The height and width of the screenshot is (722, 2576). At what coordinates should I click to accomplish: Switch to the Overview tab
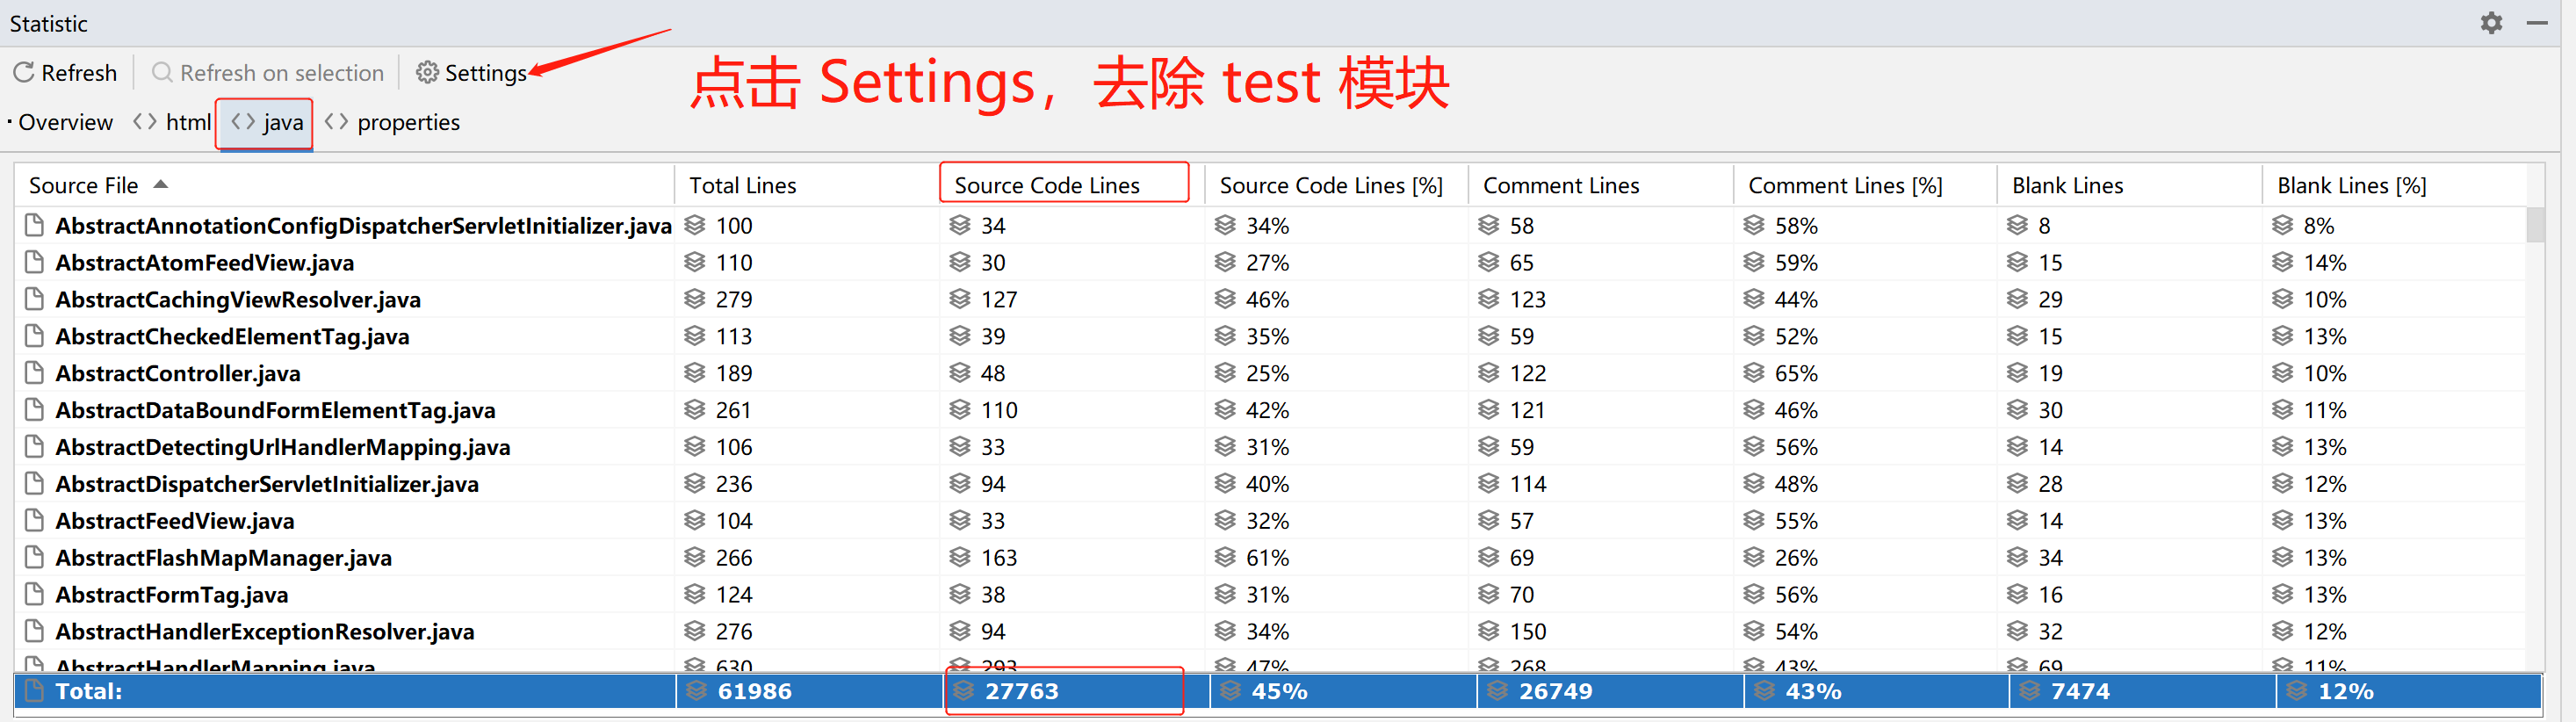click(65, 122)
